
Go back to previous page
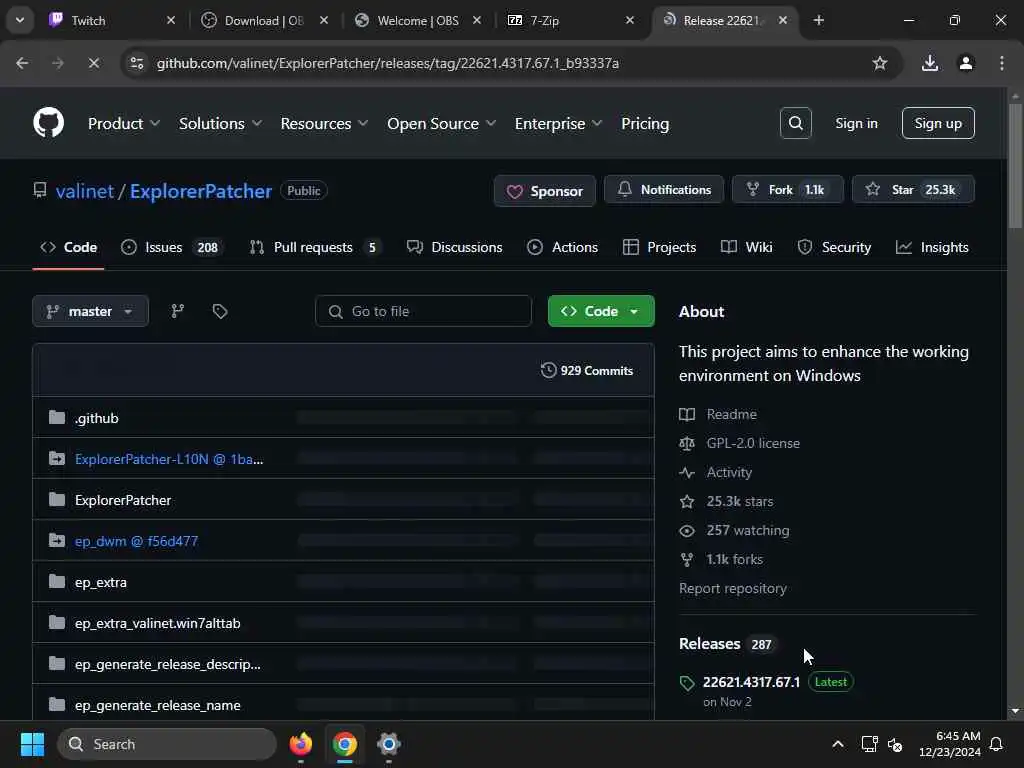[x=22, y=63]
